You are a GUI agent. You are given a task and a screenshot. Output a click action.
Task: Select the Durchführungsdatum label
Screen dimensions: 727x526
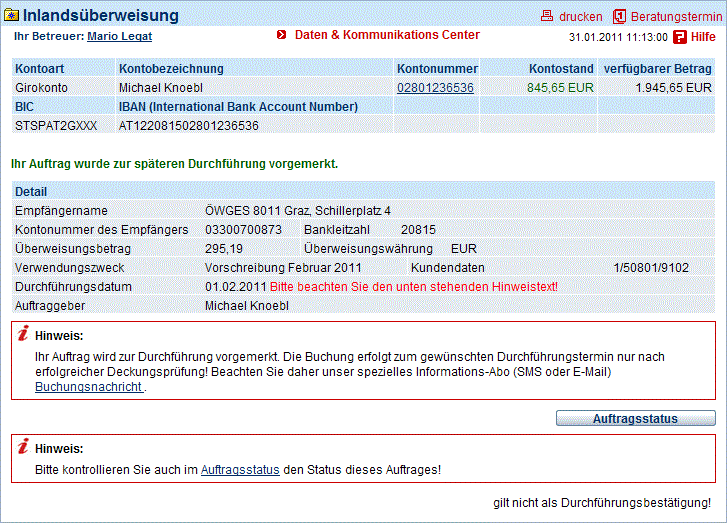[73, 287]
